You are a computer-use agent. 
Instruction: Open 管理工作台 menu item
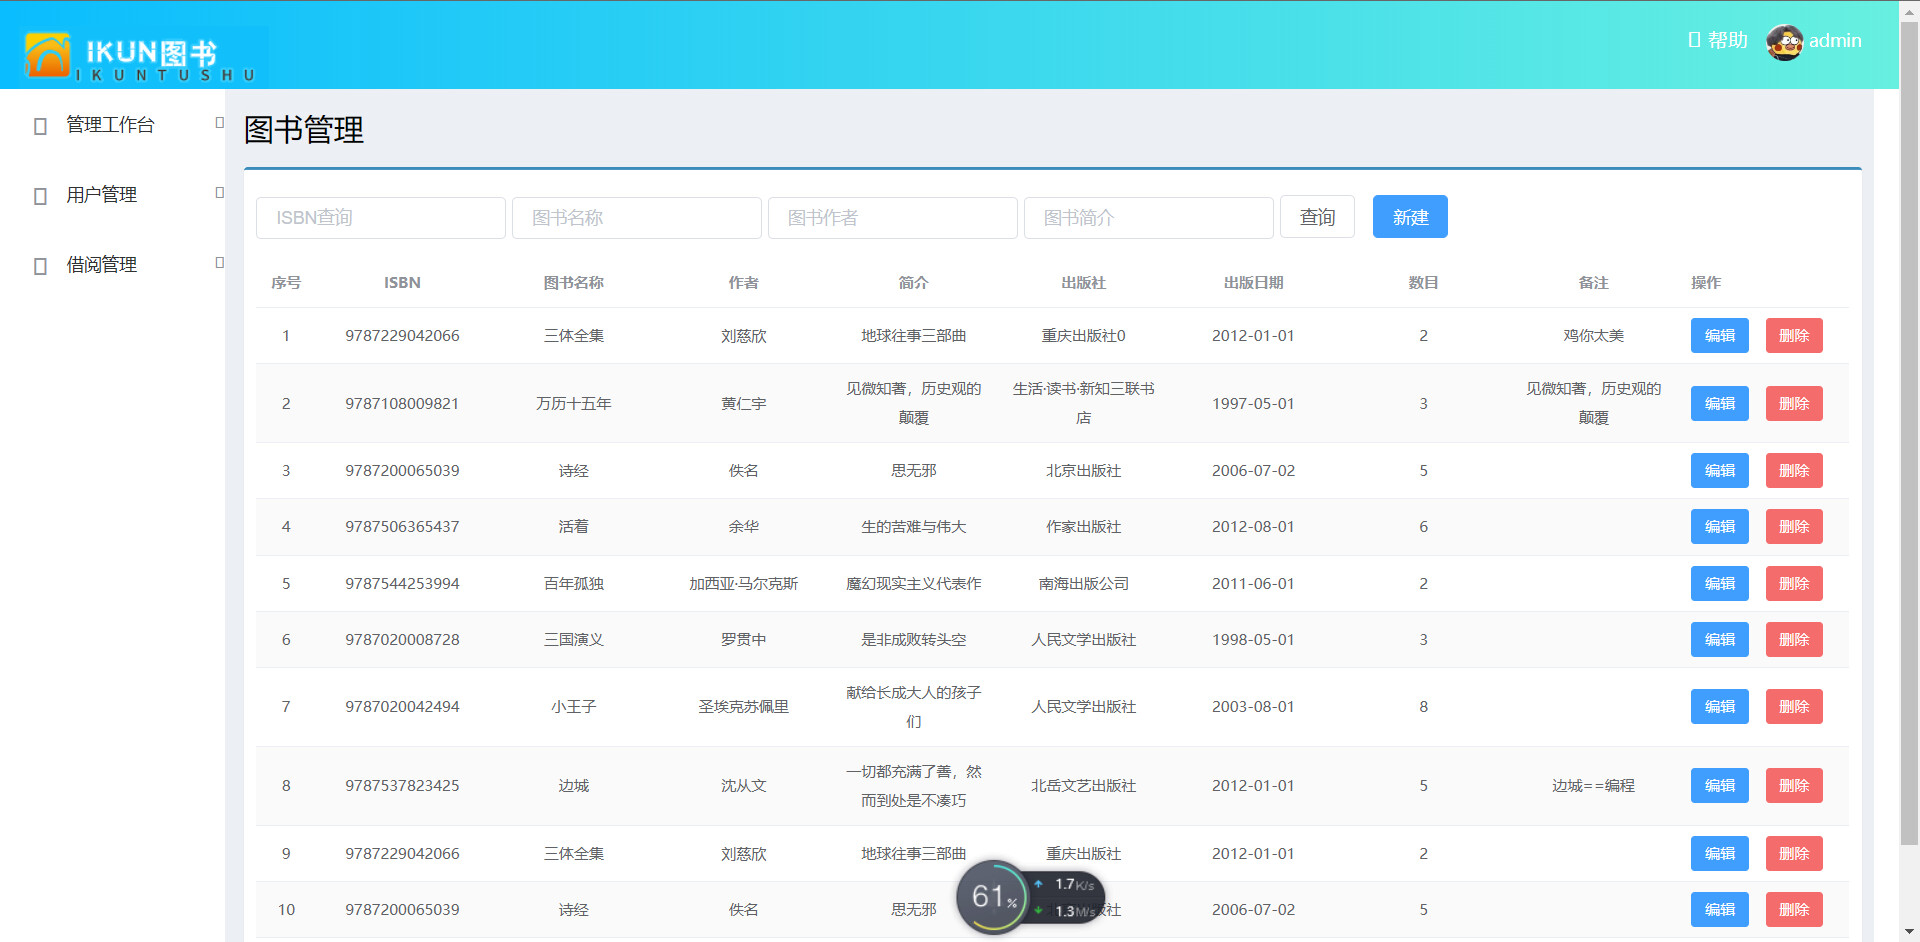110,125
